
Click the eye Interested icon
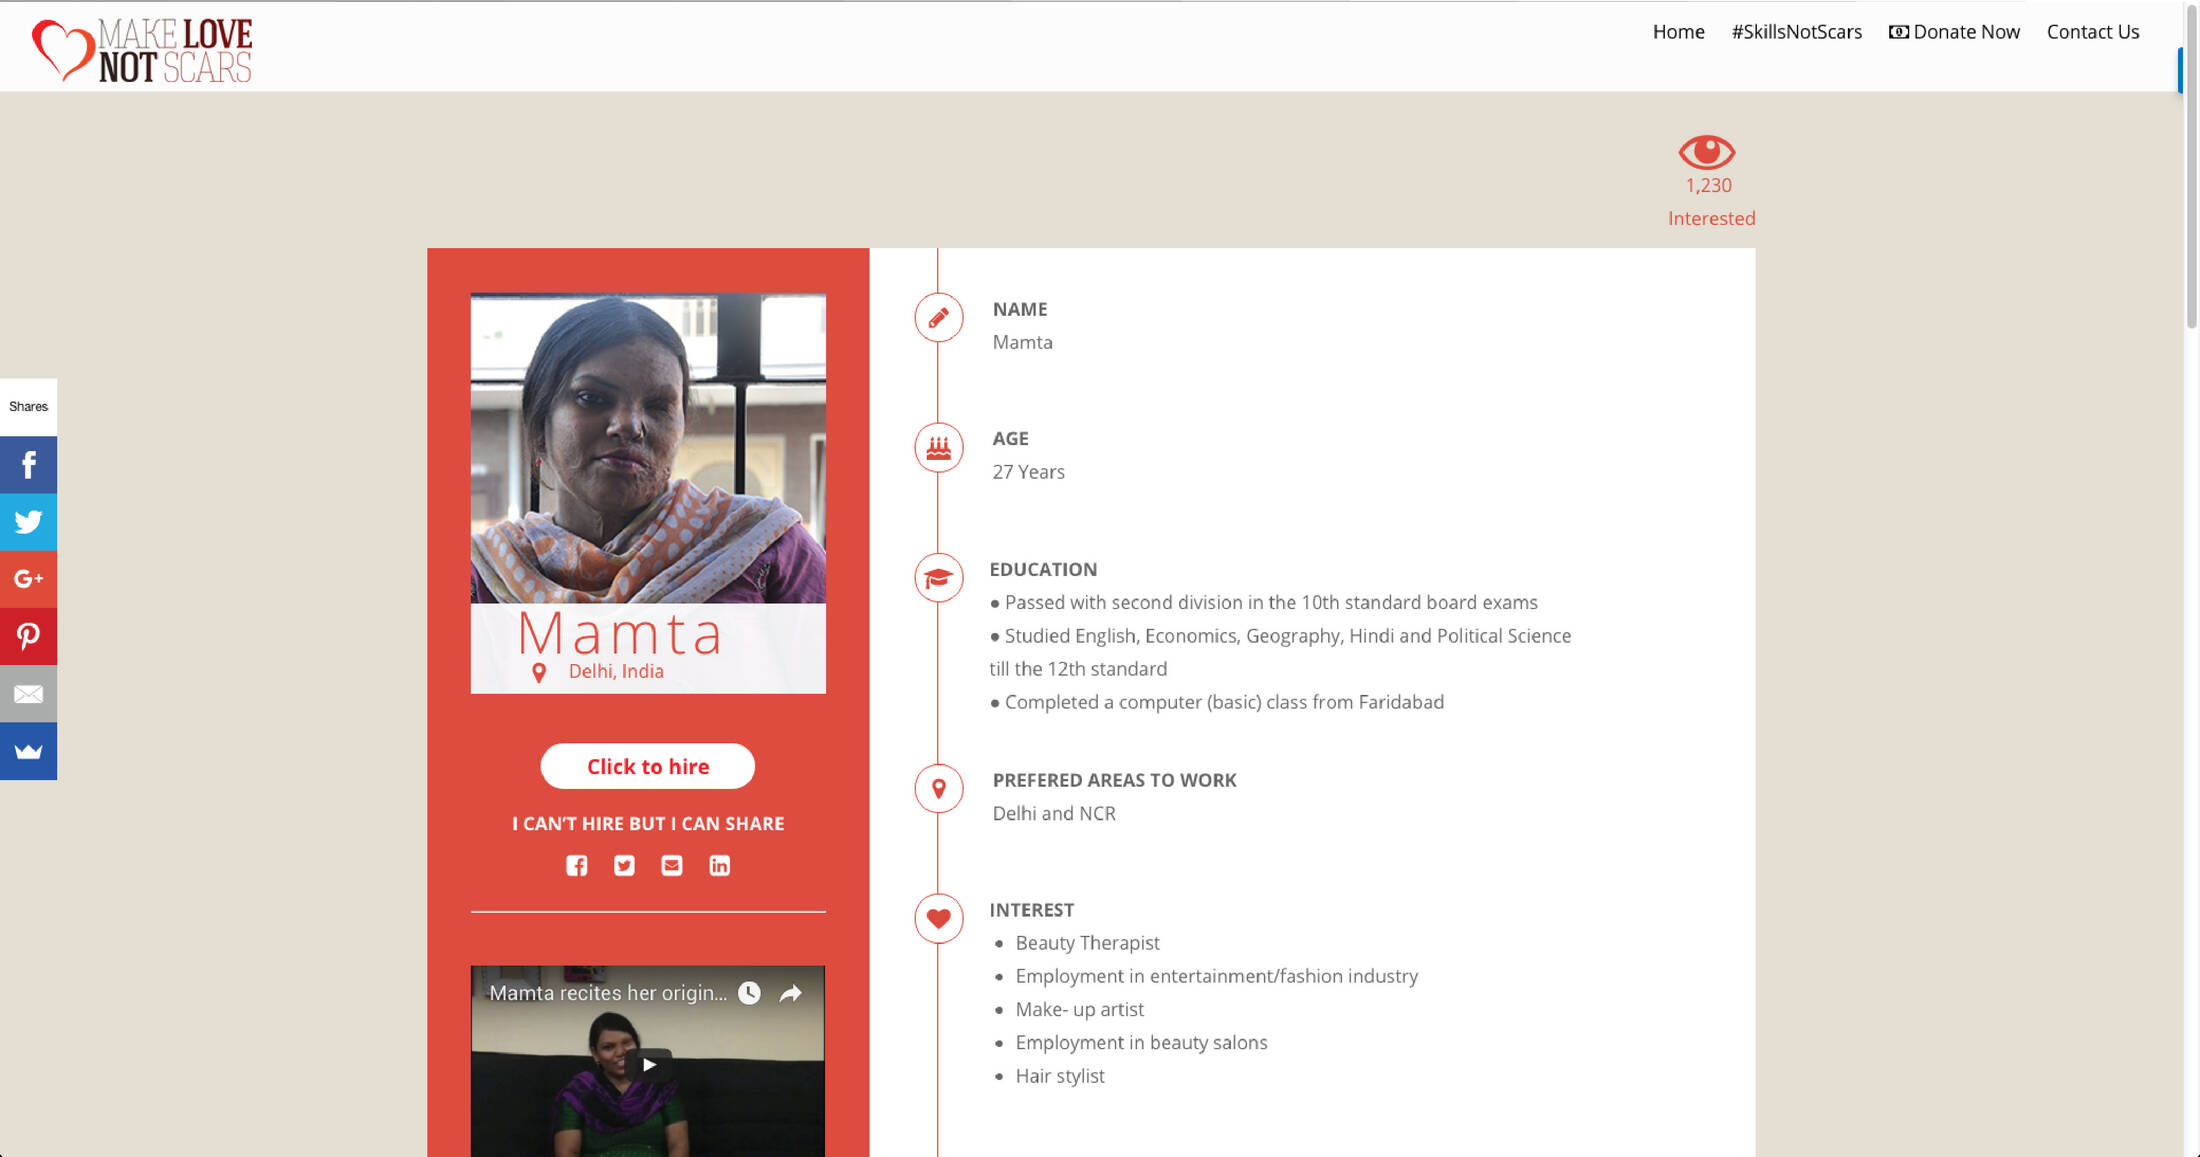1707,152
